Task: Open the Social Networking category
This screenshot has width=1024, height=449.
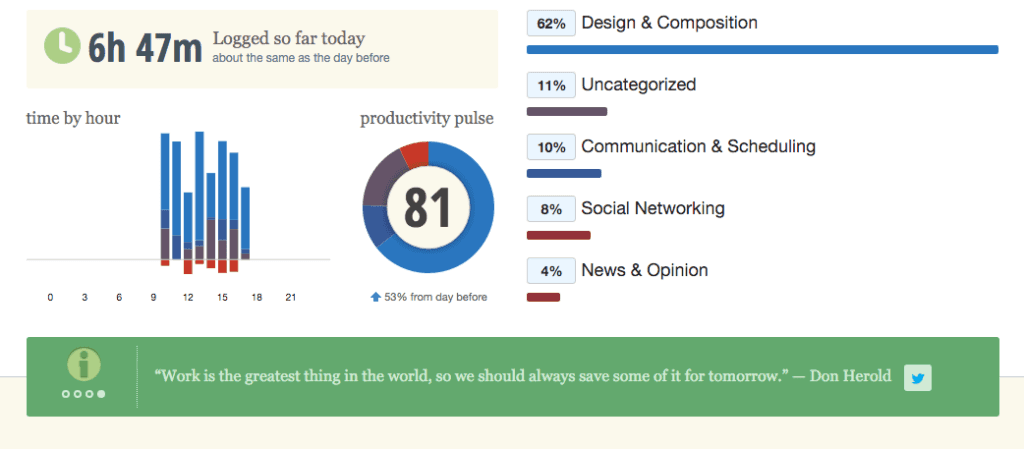Action: 653,208
